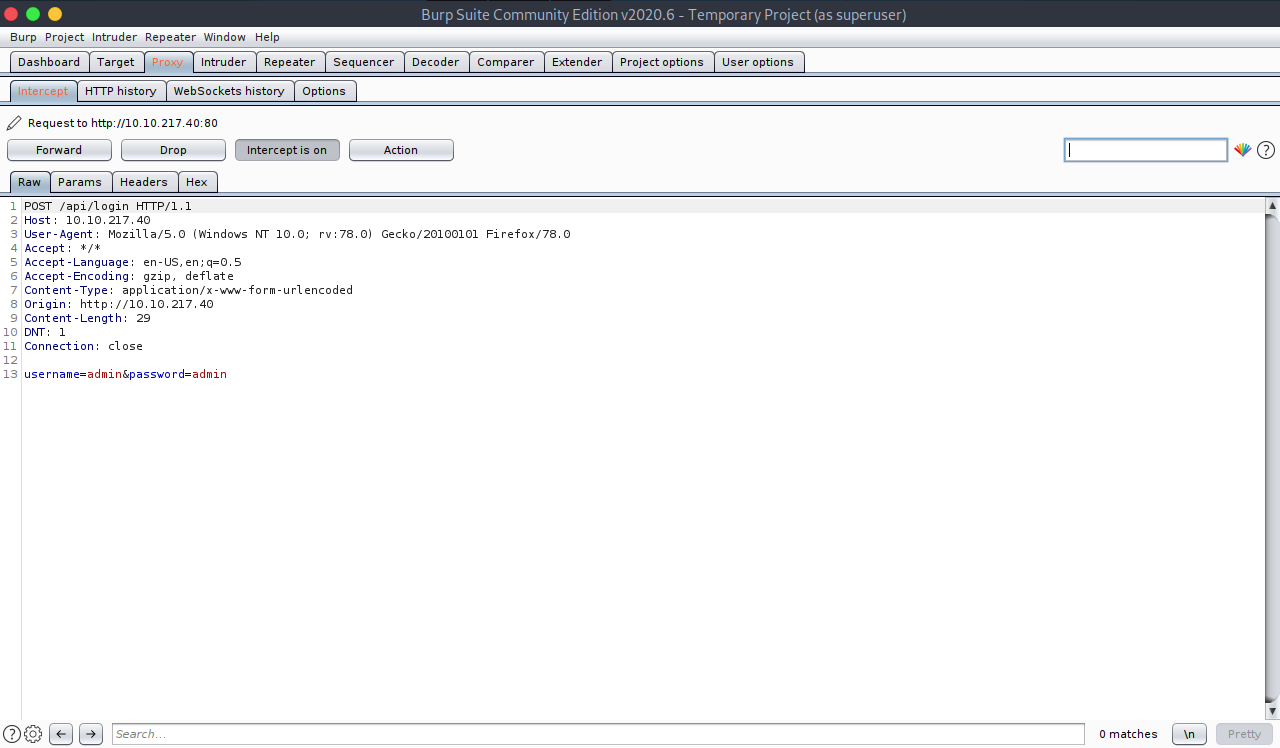The image size is (1280, 748).
Task: Switch to the Dashboard tab
Action: [49, 62]
